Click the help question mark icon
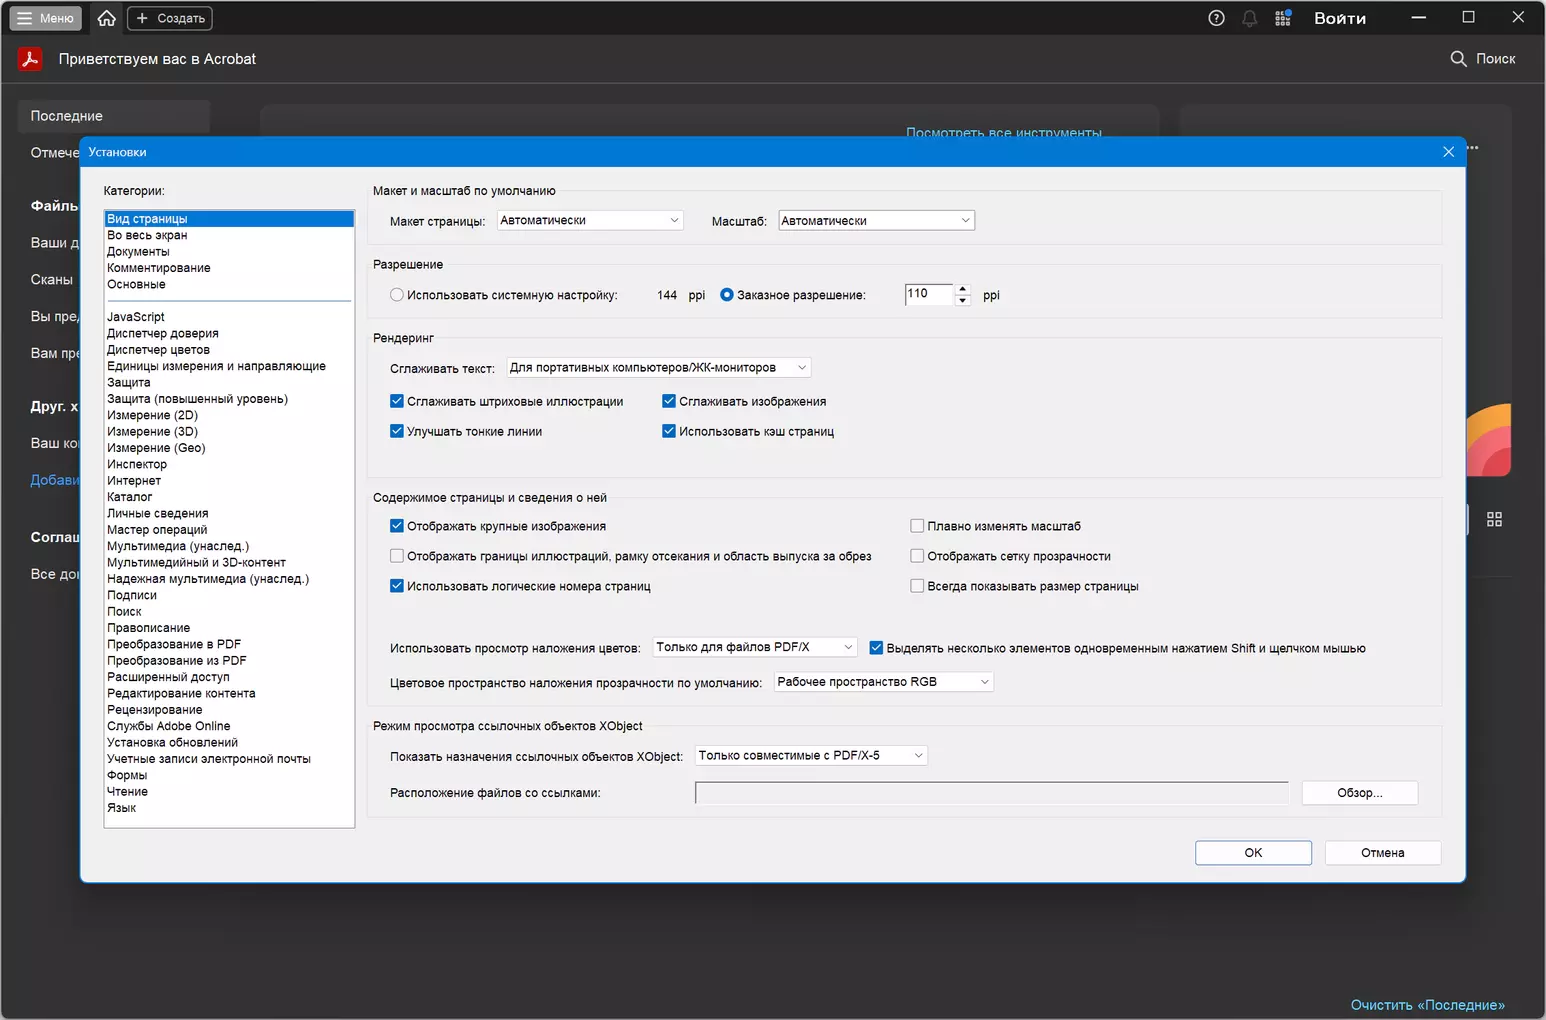Image resolution: width=1546 pixels, height=1020 pixels. pyautogui.click(x=1216, y=18)
